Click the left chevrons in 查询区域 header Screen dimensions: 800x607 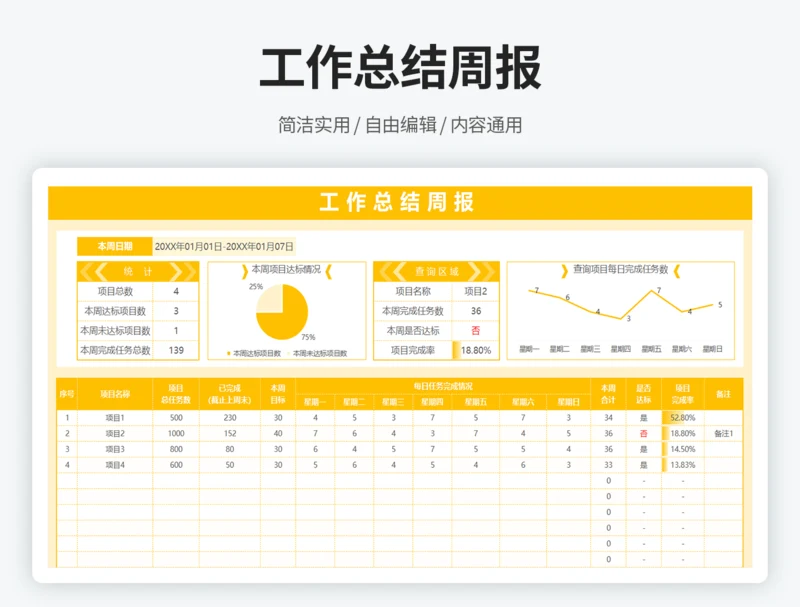391,271
